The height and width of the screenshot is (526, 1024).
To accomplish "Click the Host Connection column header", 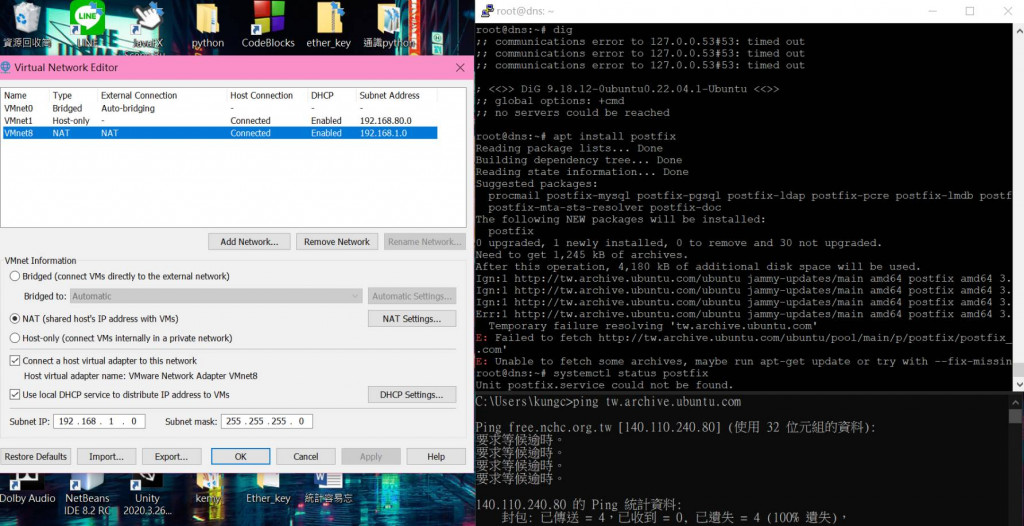I will point(261,95).
